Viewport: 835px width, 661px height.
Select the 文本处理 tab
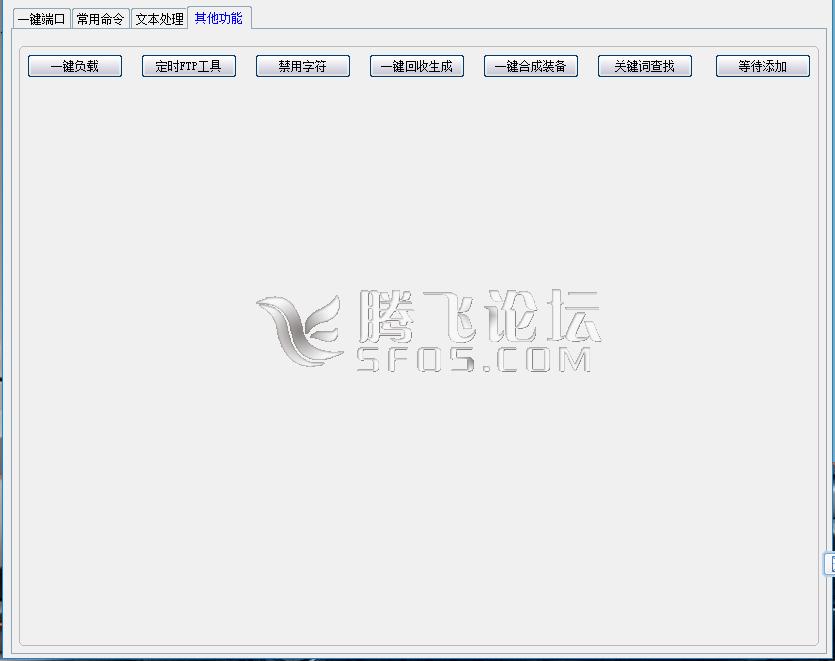[x=159, y=19]
